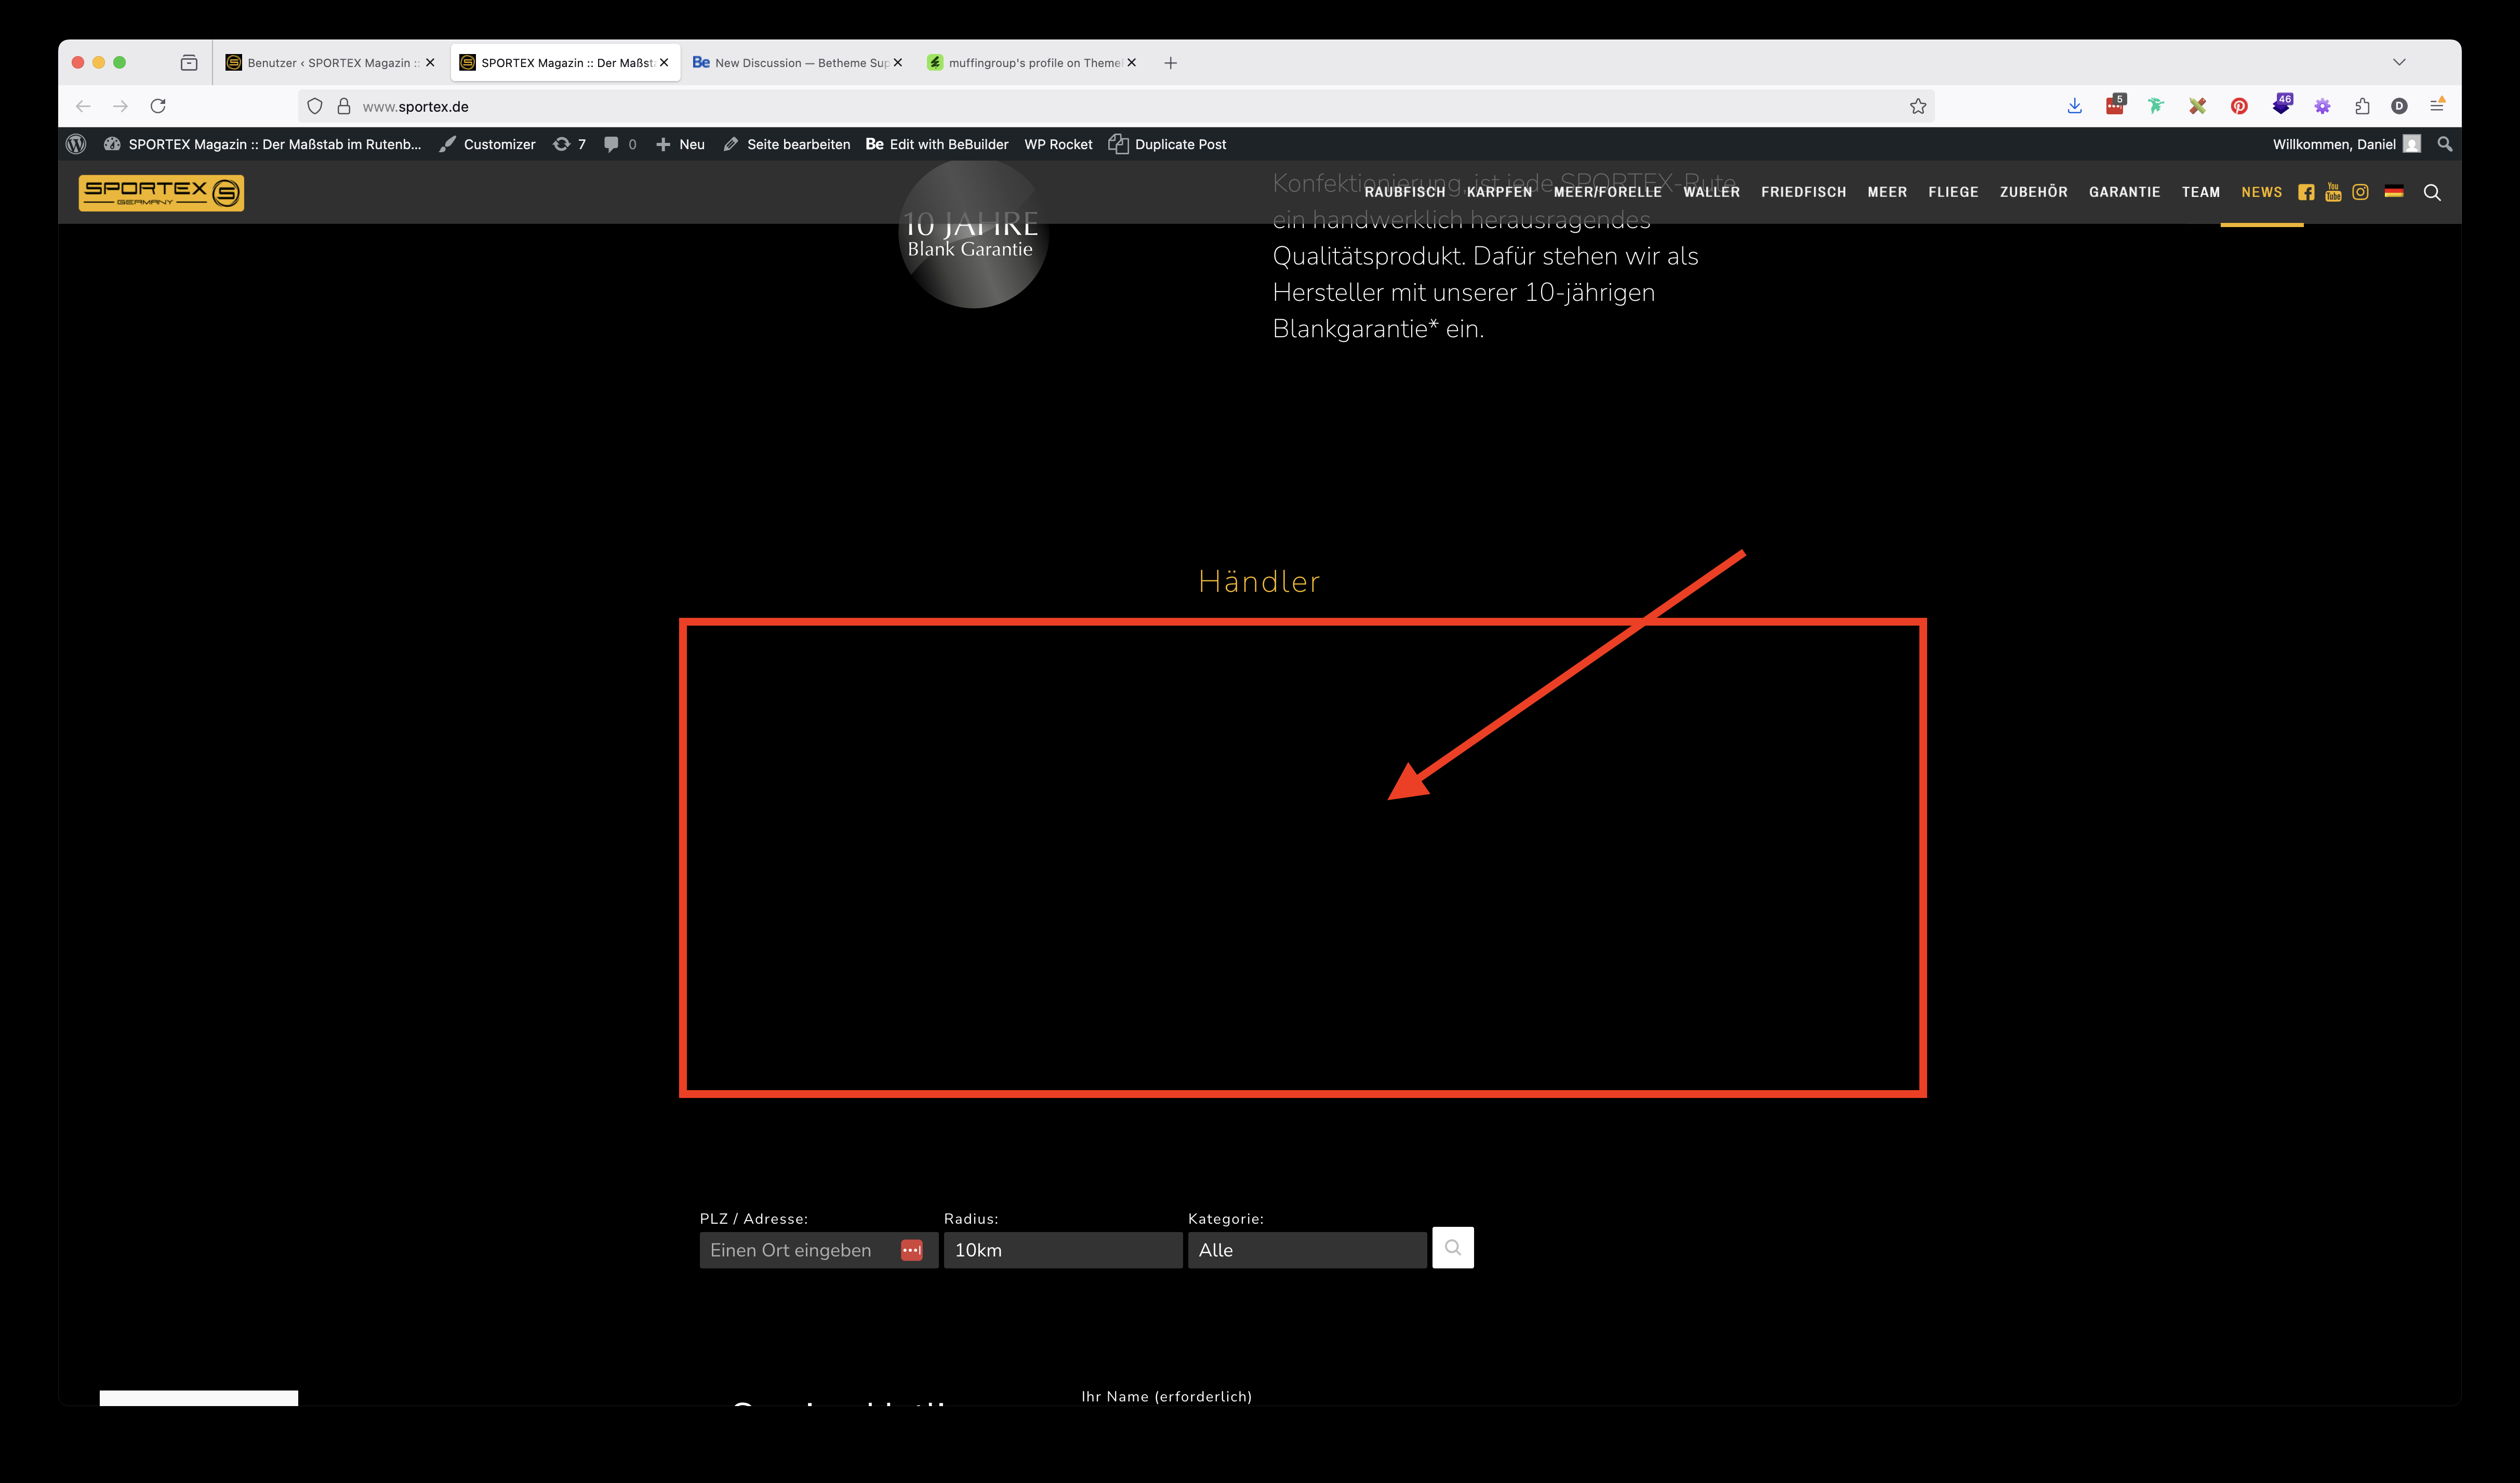Open a new browser tab

pyautogui.click(x=1170, y=62)
